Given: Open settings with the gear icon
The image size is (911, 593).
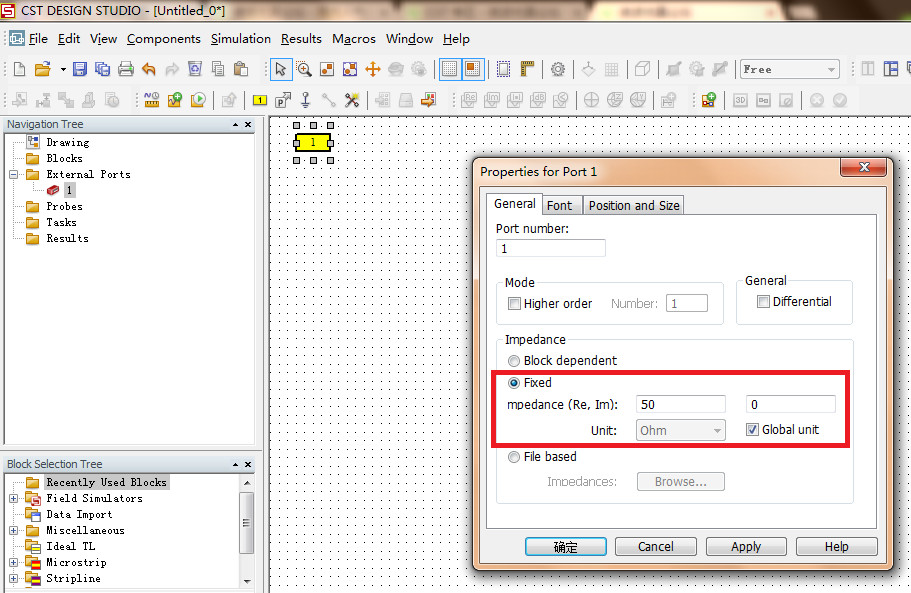Looking at the screenshot, I should (x=558, y=70).
